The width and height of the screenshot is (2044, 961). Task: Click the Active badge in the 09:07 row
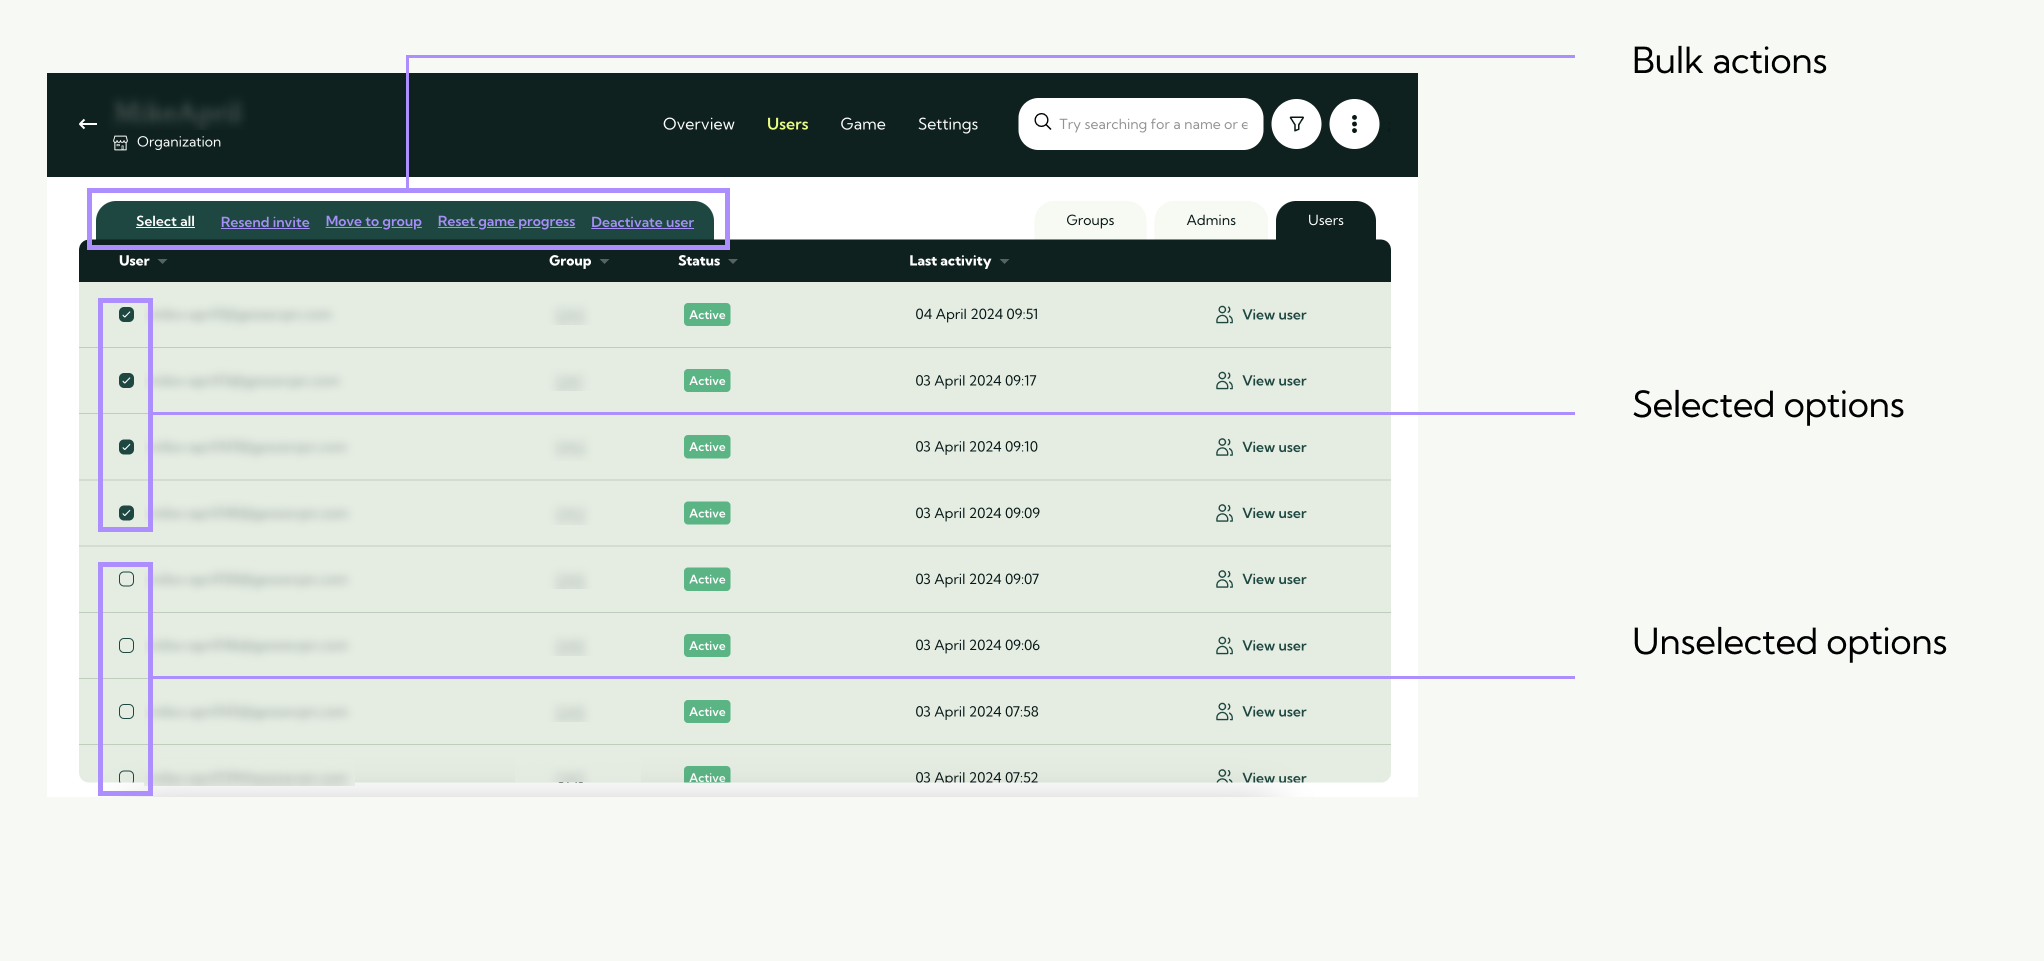tap(707, 579)
